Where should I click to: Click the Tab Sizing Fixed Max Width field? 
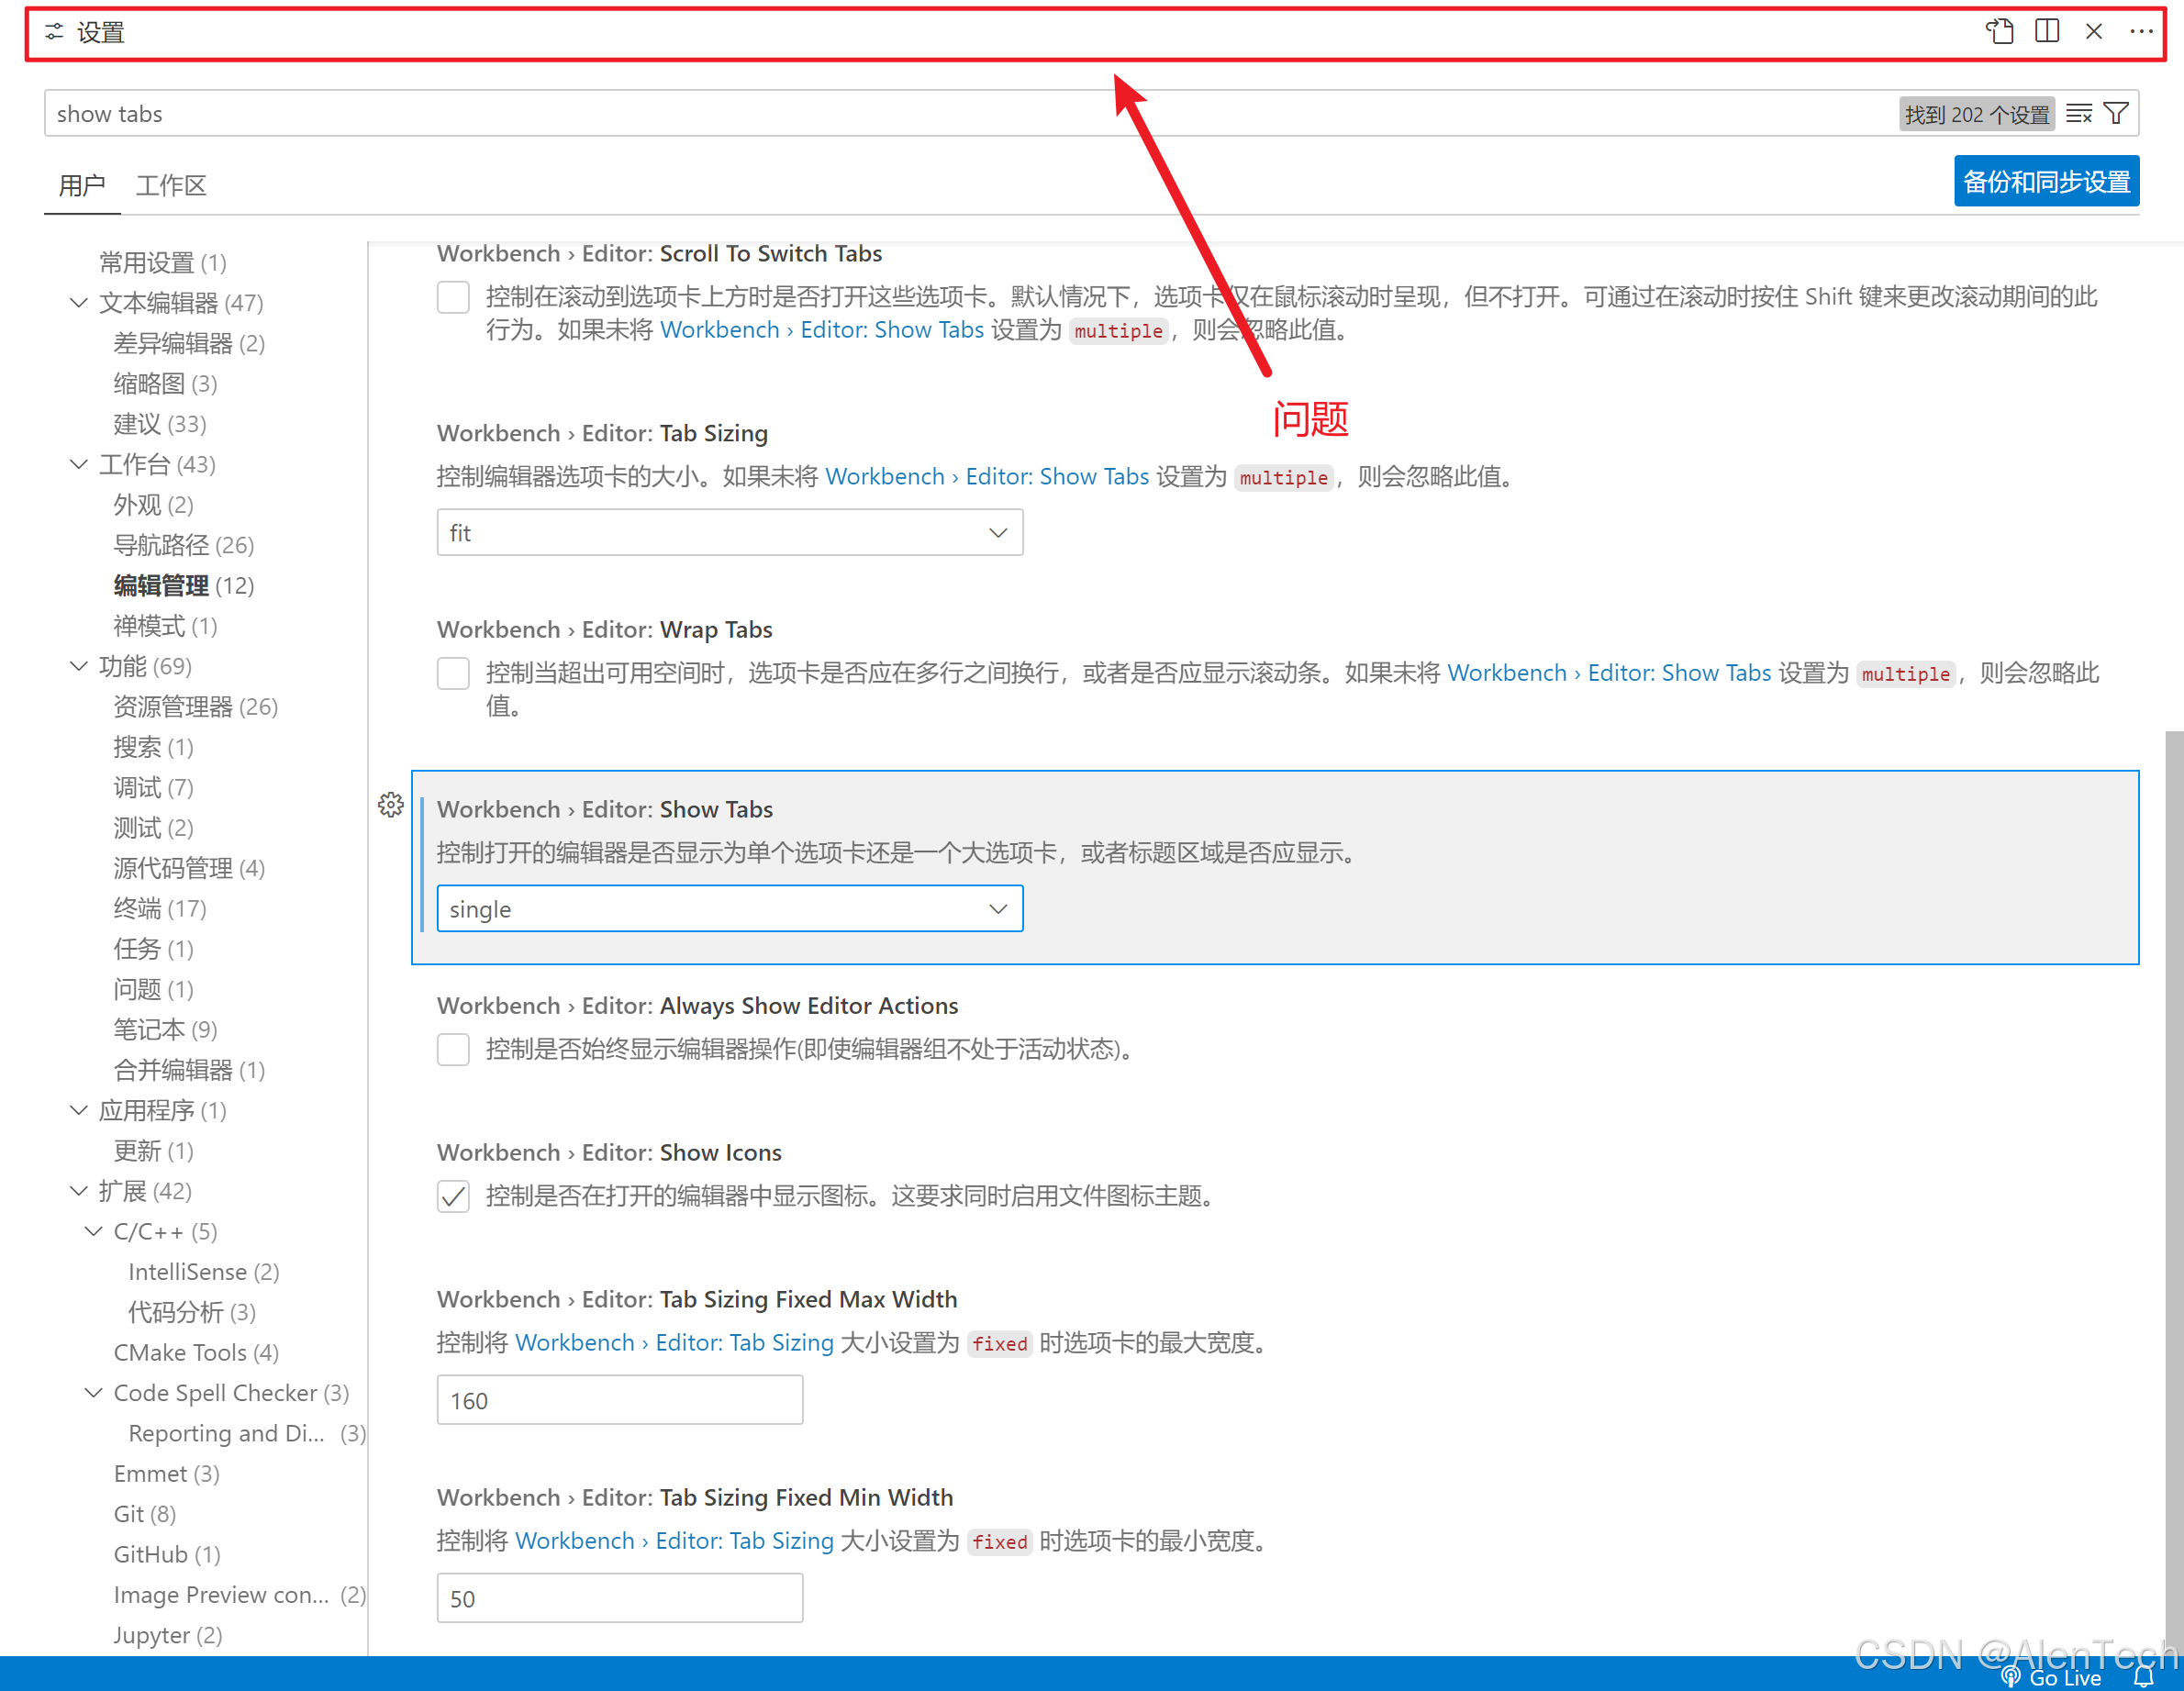pos(619,1400)
